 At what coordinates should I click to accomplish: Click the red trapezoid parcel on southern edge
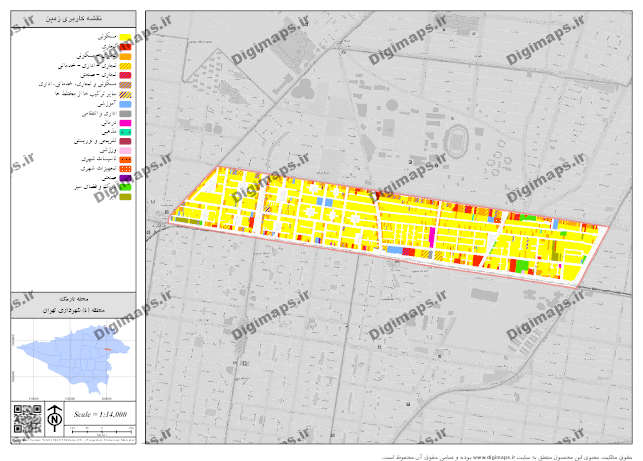tap(477, 260)
